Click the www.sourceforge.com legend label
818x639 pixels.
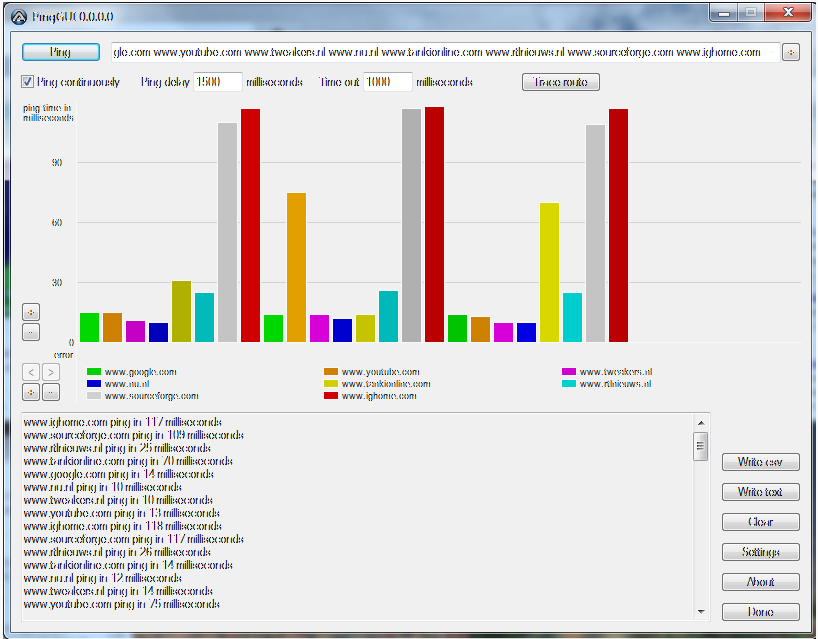(x=151, y=396)
